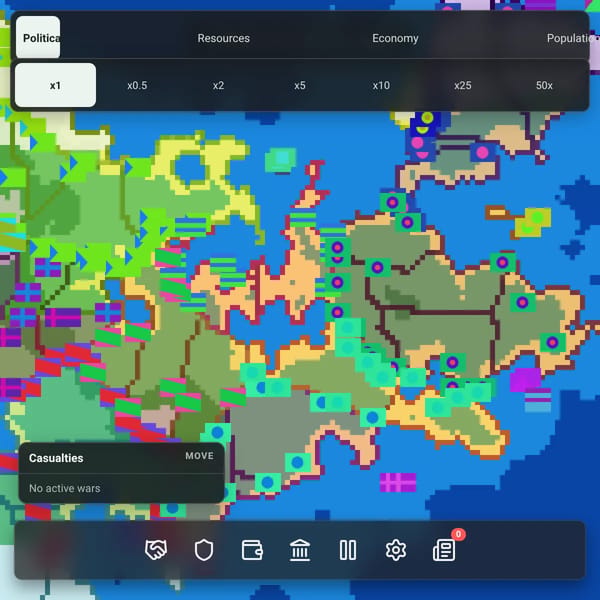Set game speed to x2
Screen dimensions: 600x600
click(x=218, y=85)
